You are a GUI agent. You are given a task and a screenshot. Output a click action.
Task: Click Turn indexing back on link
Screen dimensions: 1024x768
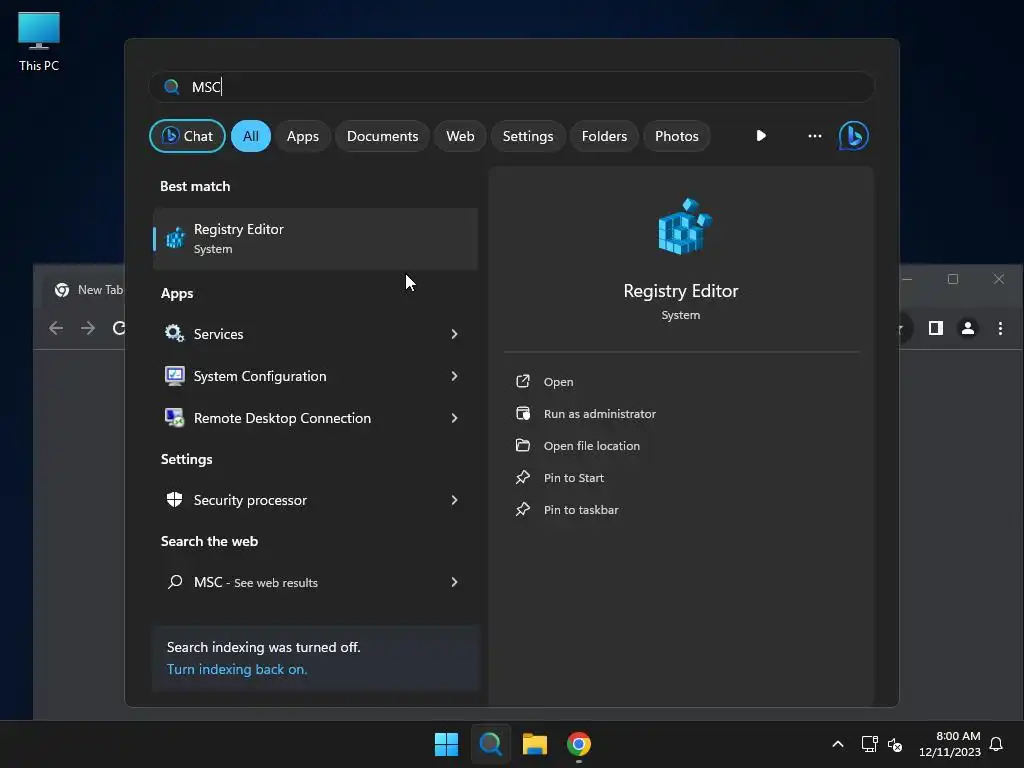click(237, 669)
